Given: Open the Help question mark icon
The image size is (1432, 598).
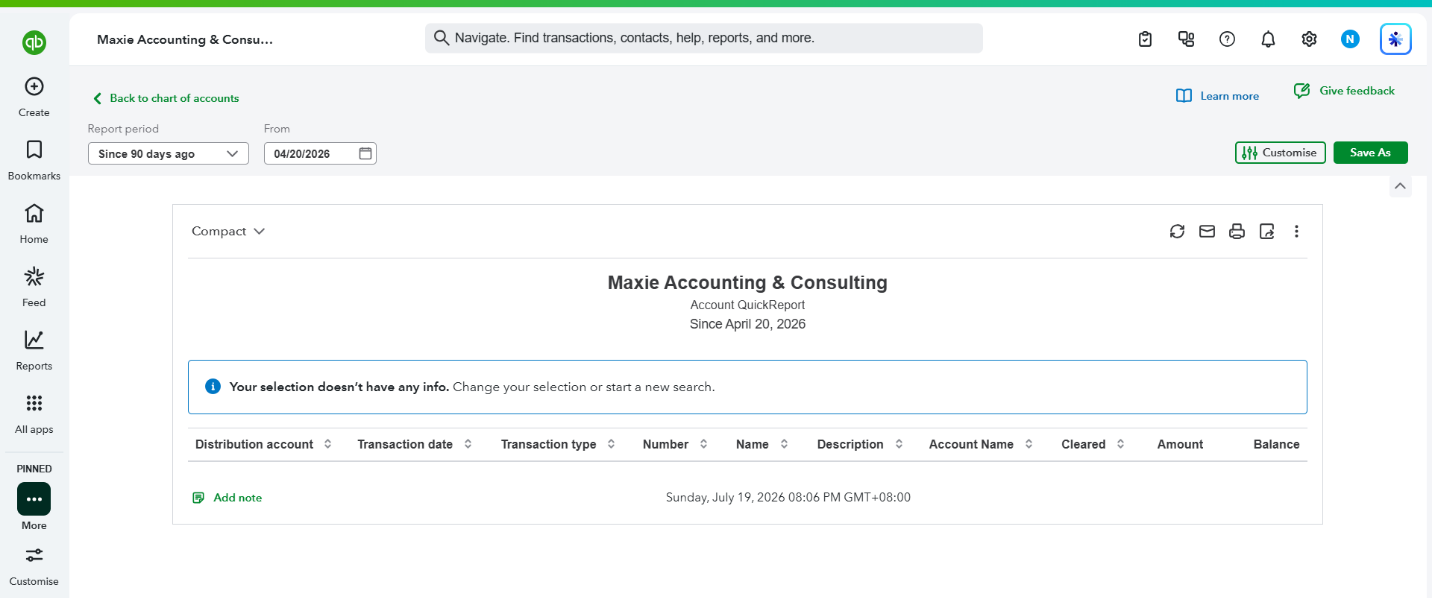Looking at the screenshot, I should point(1227,39).
